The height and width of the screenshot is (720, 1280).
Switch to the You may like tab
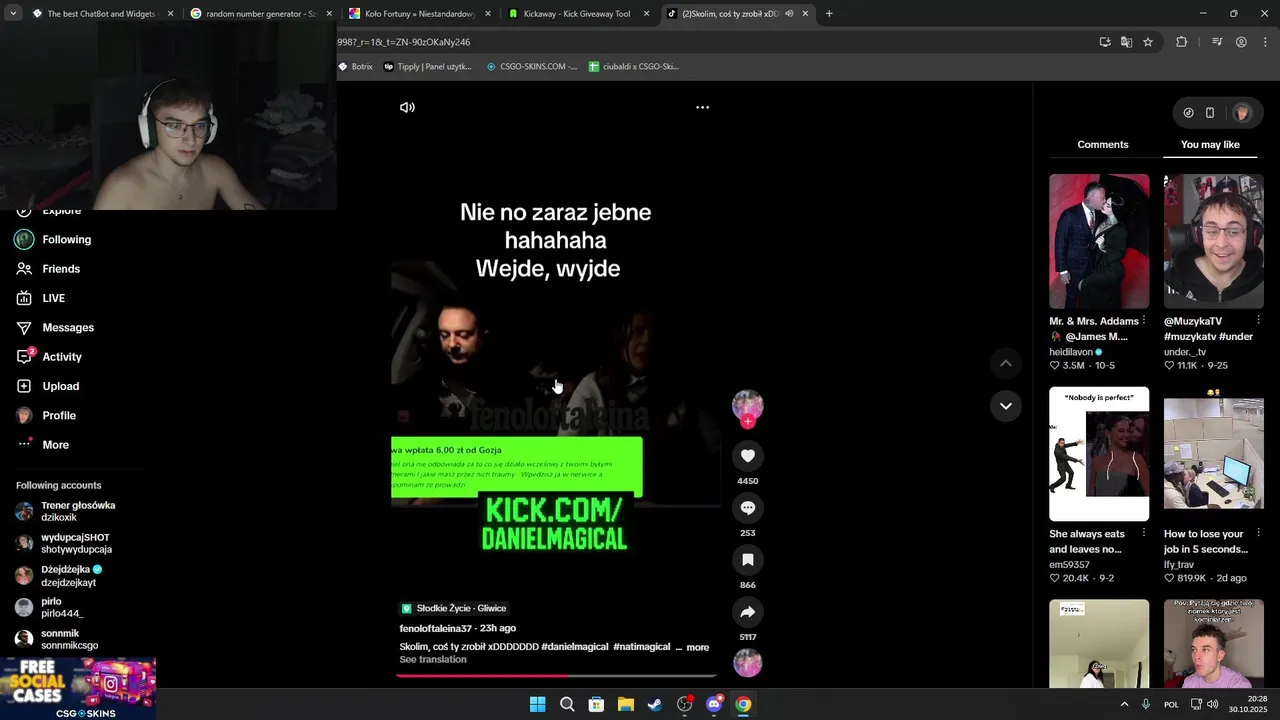click(x=1210, y=144)
